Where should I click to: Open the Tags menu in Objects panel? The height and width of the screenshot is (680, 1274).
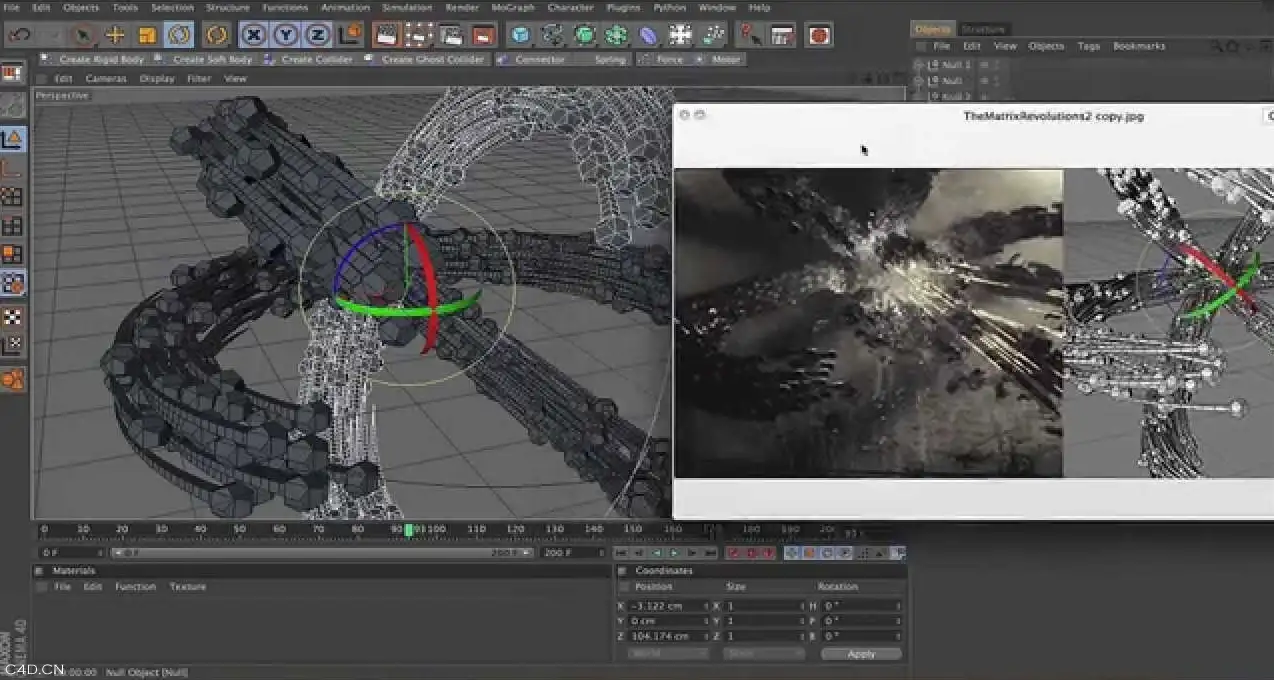click(x=1088, y=46)
